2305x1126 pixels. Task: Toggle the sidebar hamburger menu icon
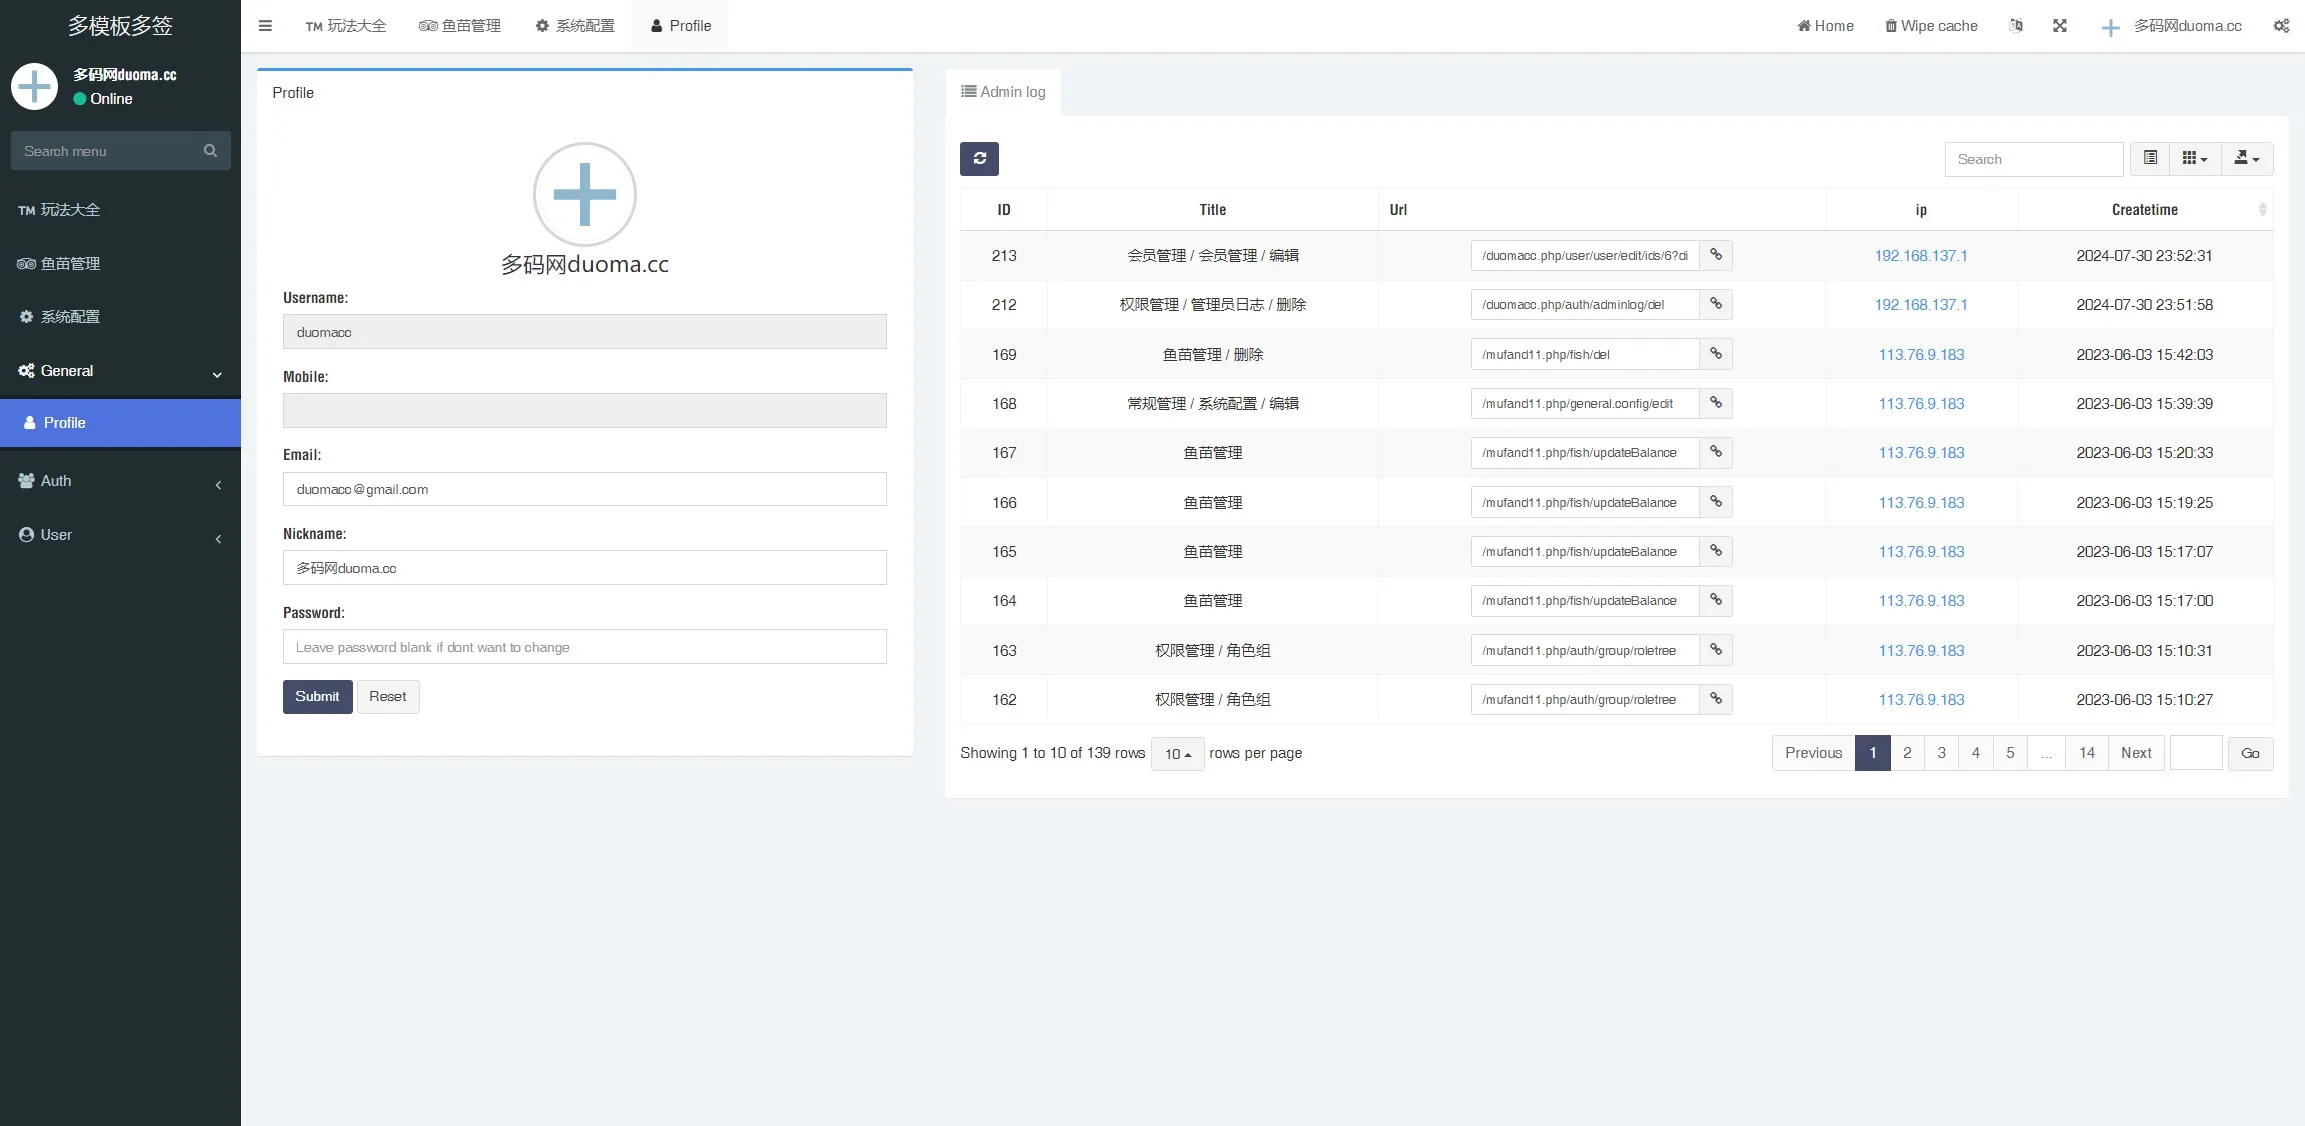point(265,26)
